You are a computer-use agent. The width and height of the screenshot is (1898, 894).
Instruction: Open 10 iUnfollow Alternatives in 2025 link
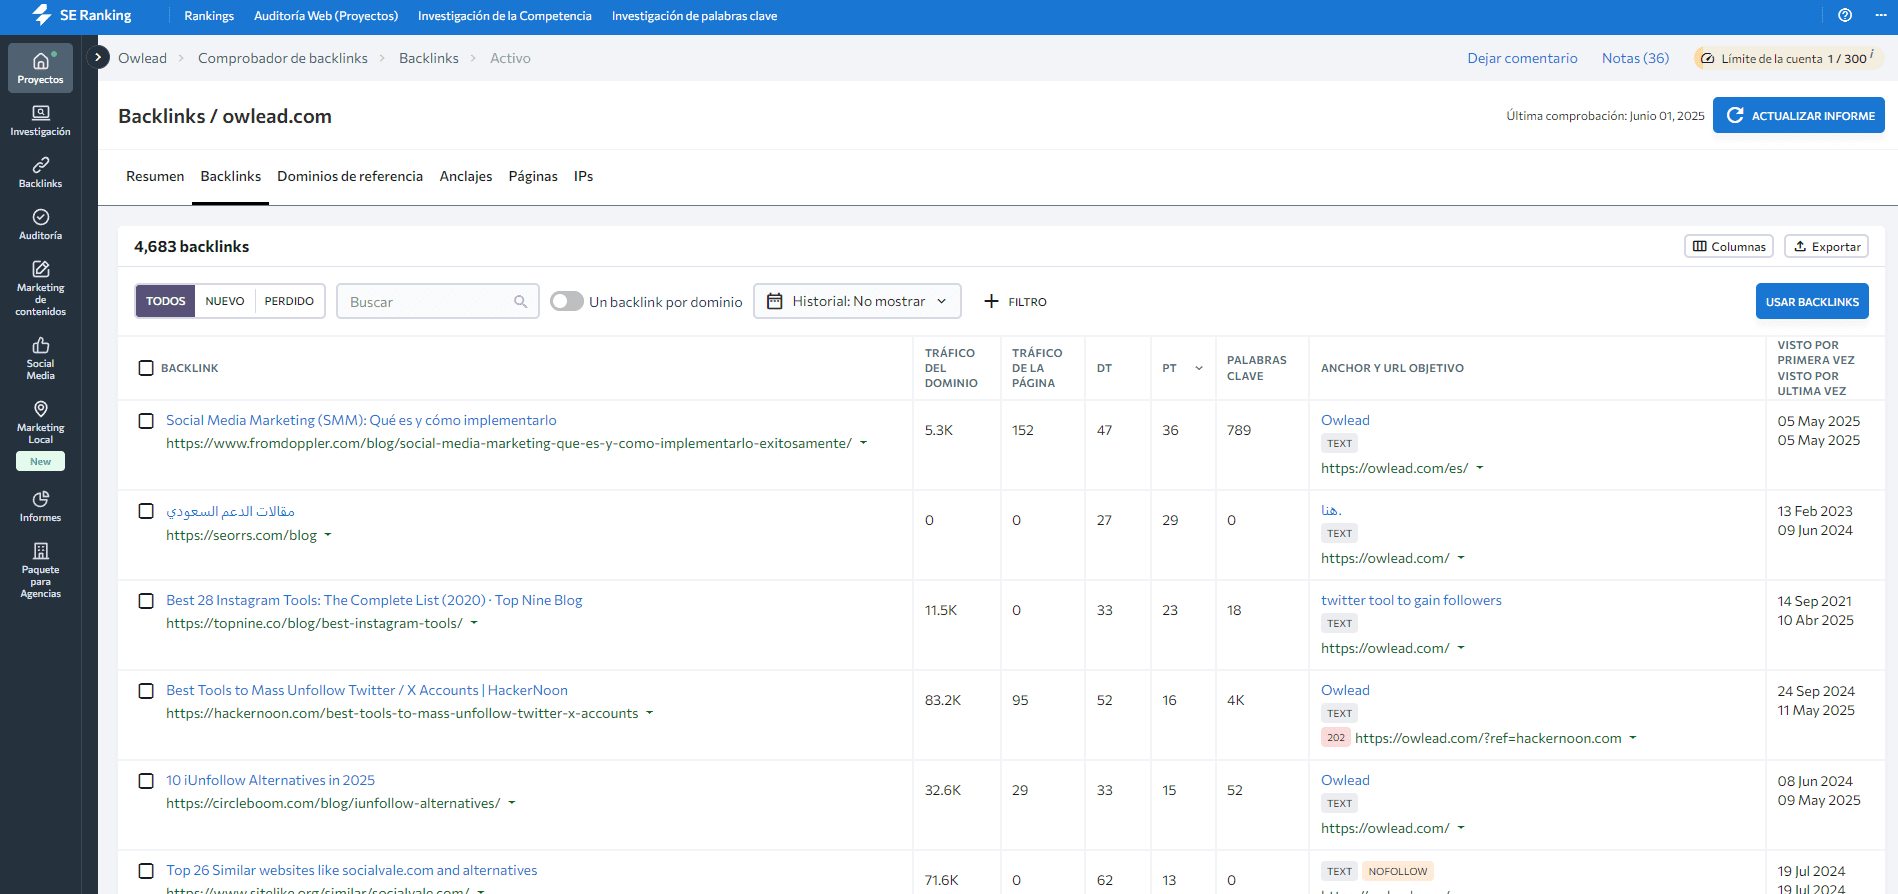[x=270, y=780]
